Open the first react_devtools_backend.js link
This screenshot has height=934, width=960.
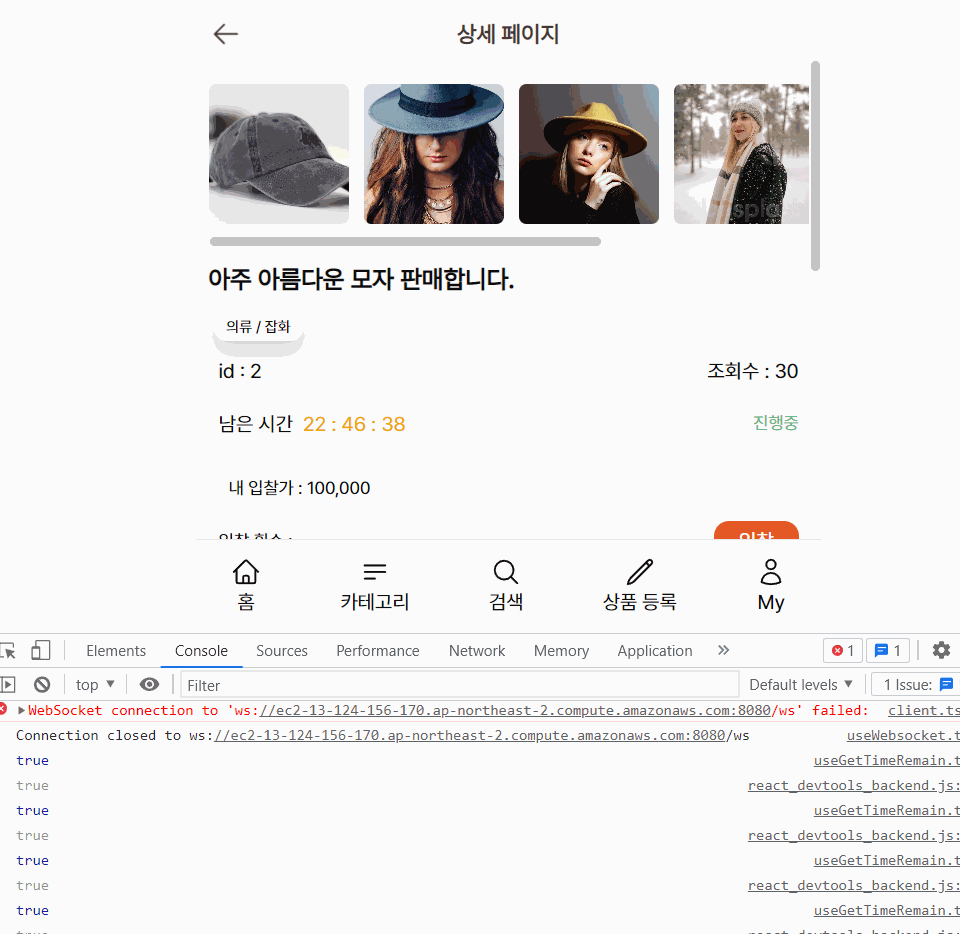pyautogui.click(x=853, y=786)
